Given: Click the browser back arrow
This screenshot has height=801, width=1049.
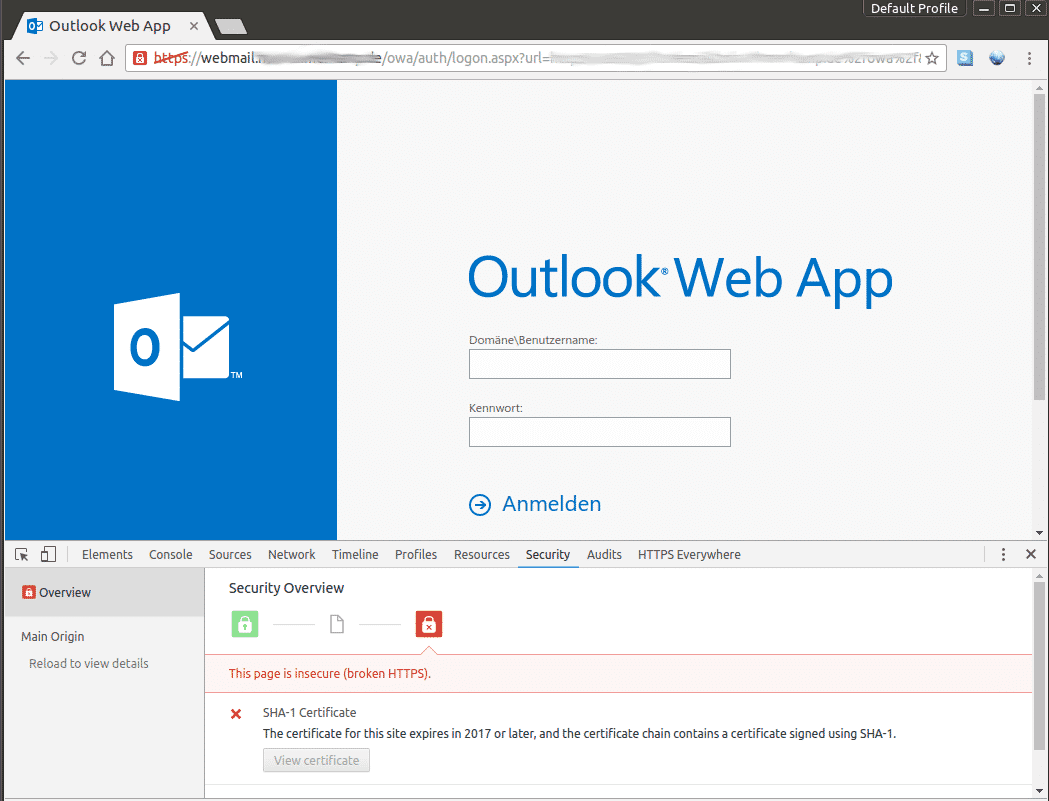Looking at the screenshot, I should click(23, 58).
